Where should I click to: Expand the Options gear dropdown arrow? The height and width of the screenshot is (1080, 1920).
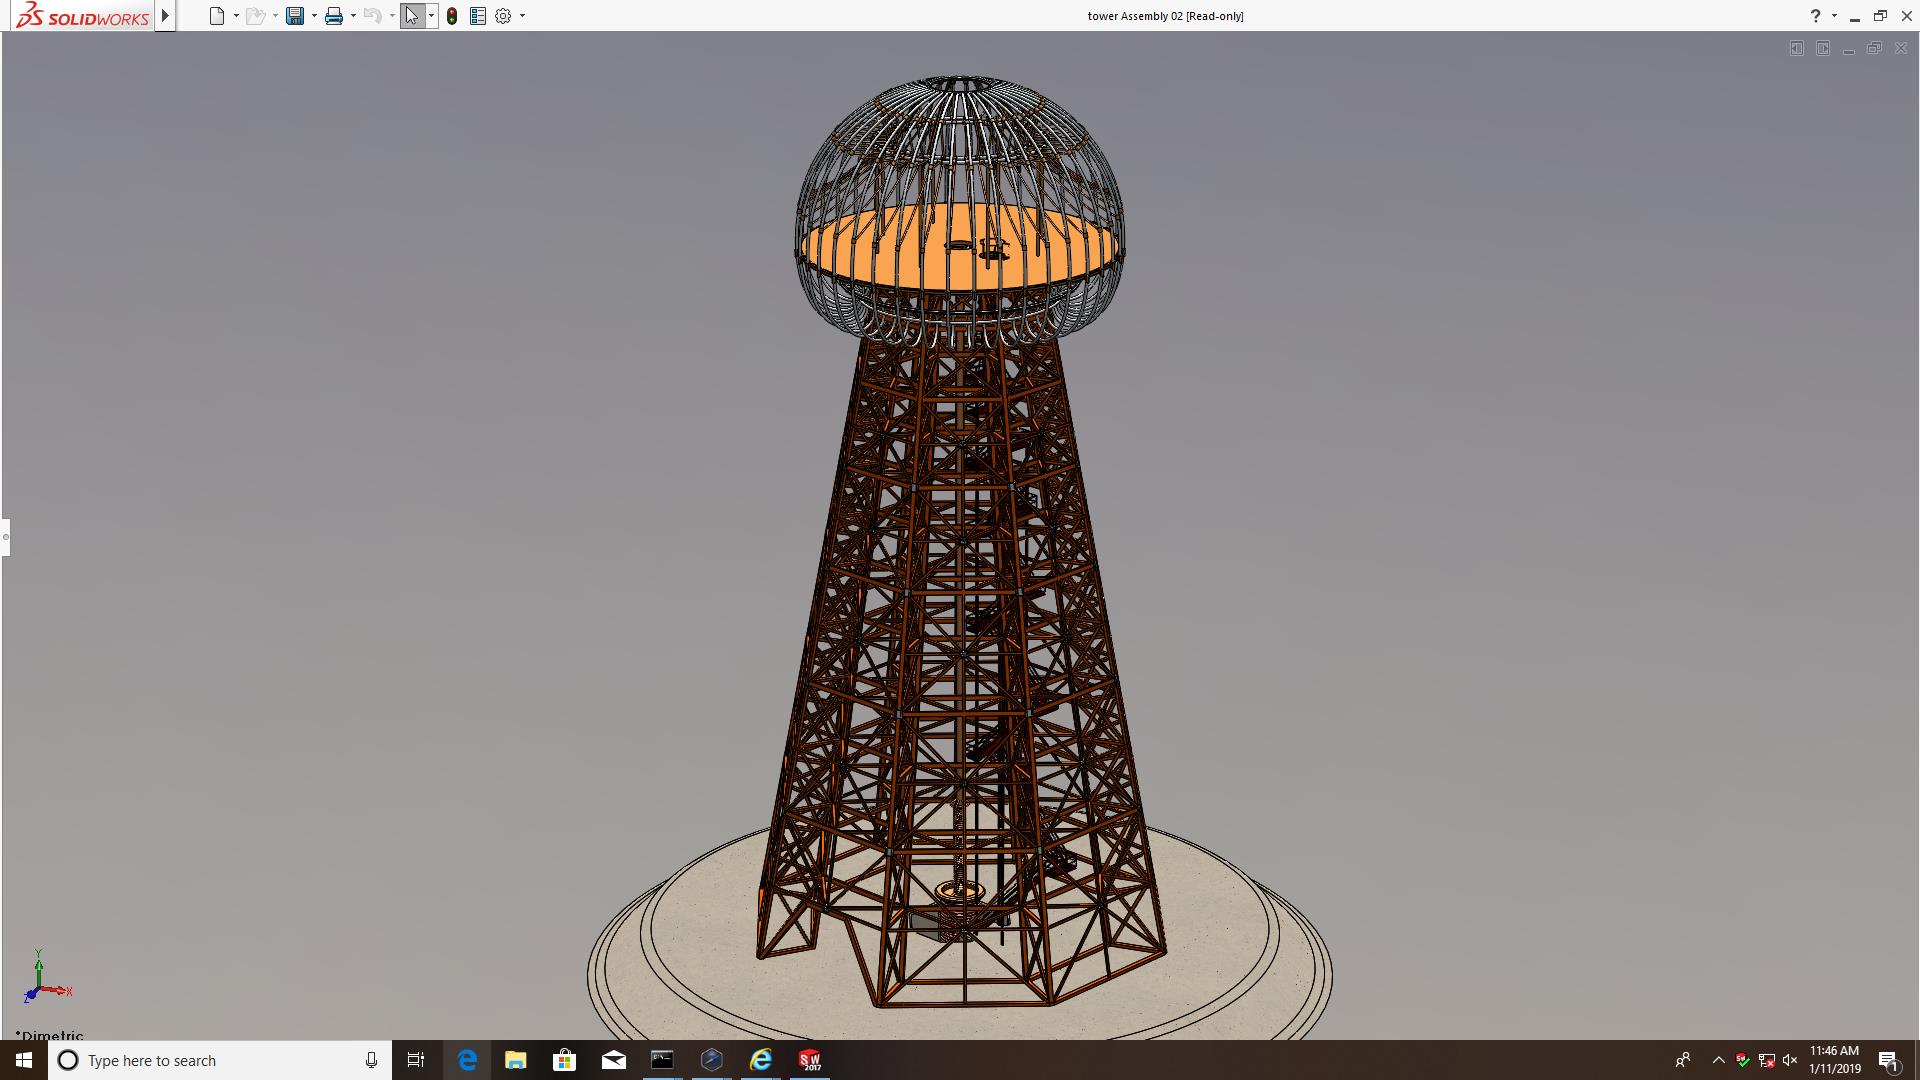(x=522, y=16)
